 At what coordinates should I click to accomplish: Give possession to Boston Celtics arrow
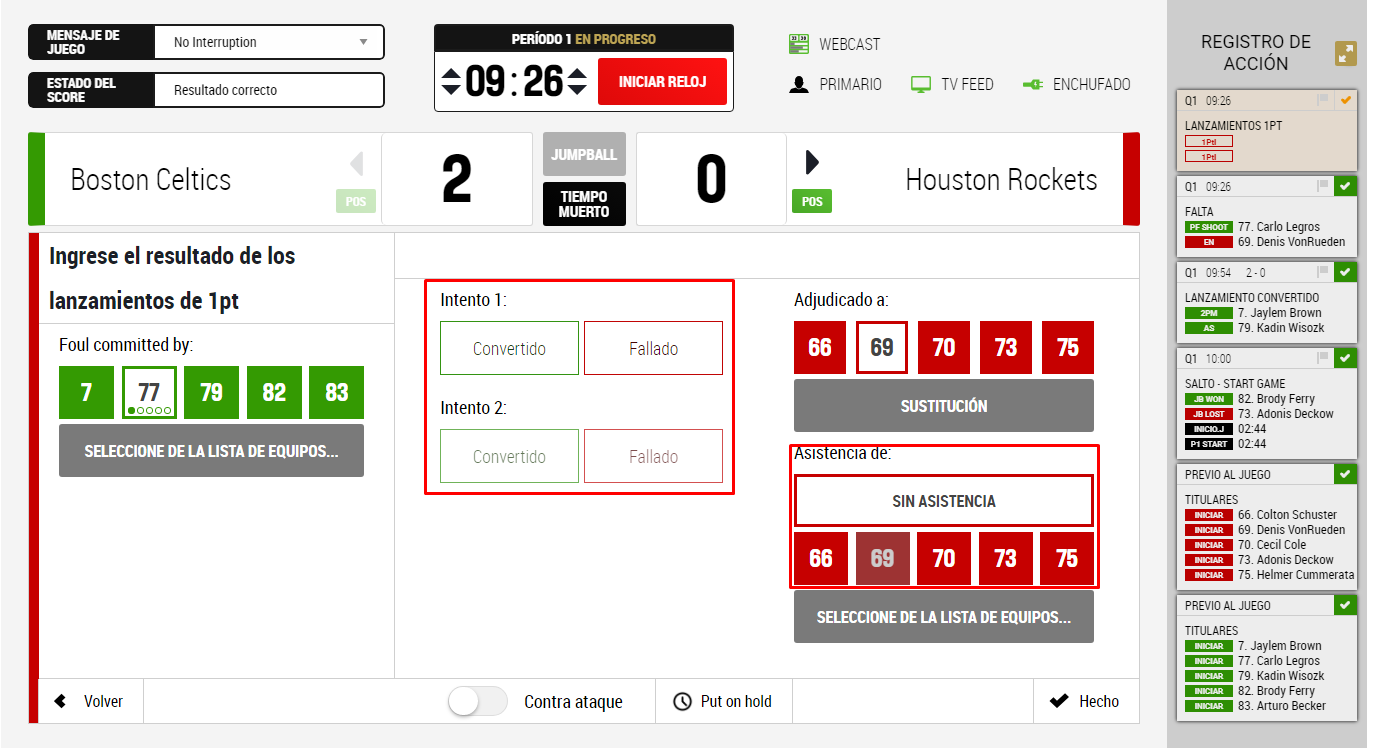(x=357, y=163)
